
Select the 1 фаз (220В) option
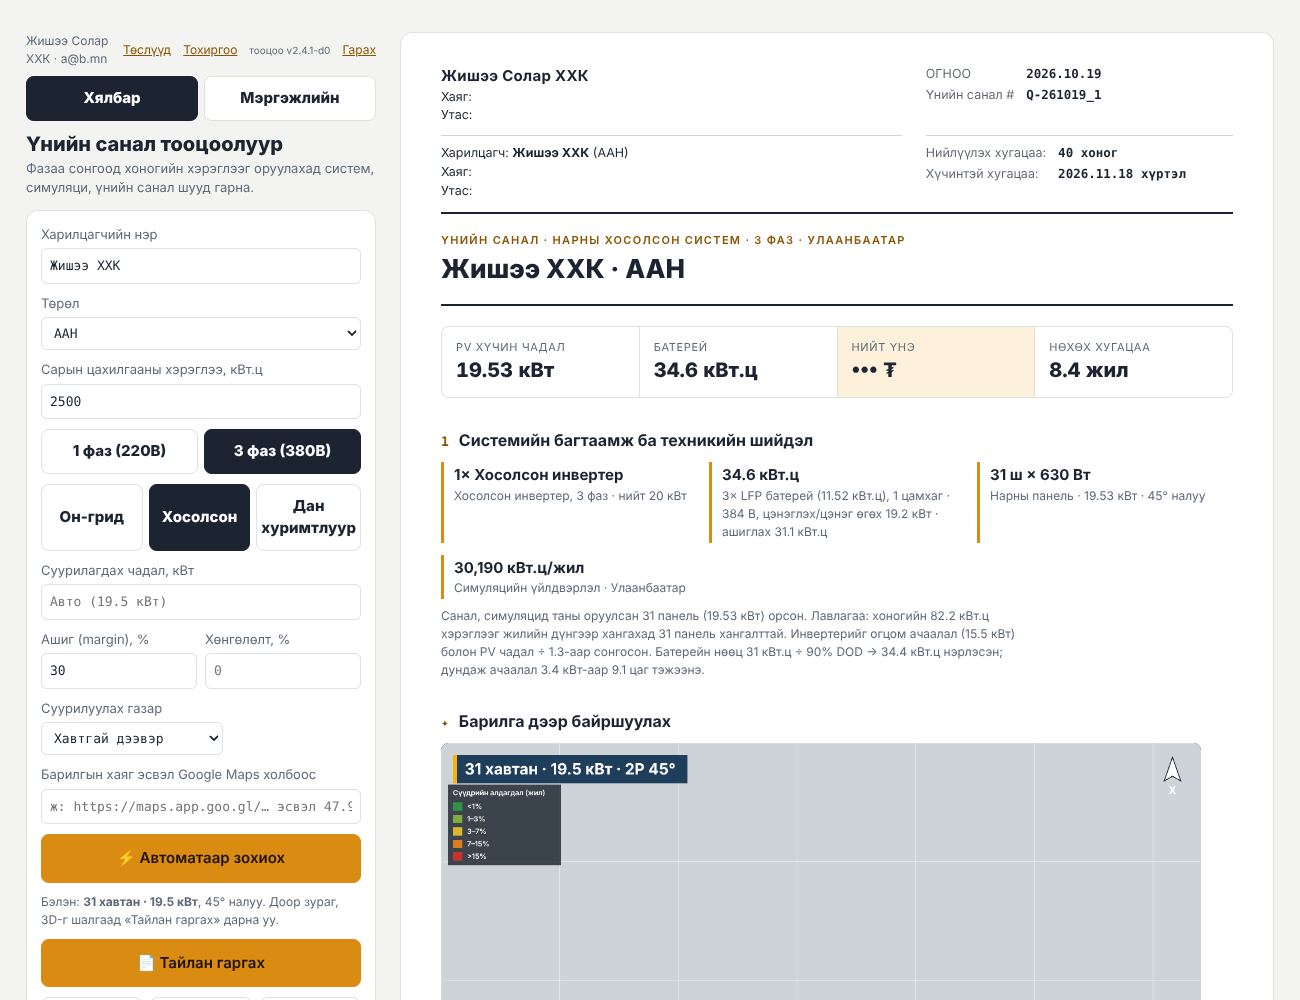pos(119,451)
